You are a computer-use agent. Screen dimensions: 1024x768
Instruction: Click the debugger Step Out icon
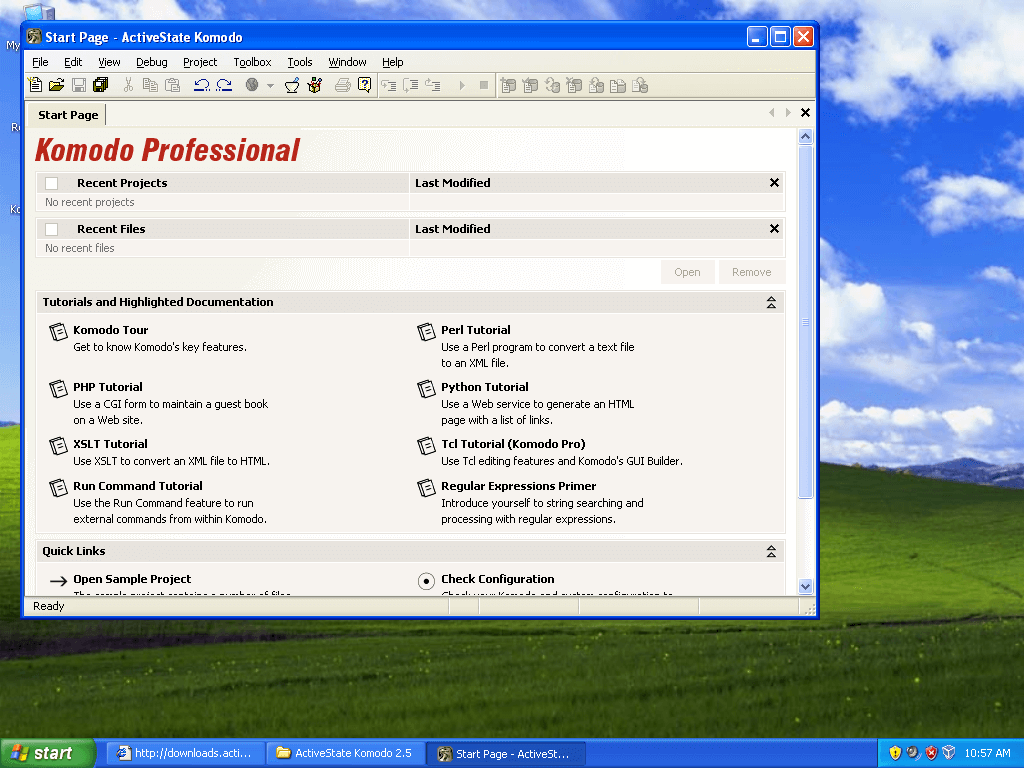tap(433, 85)
